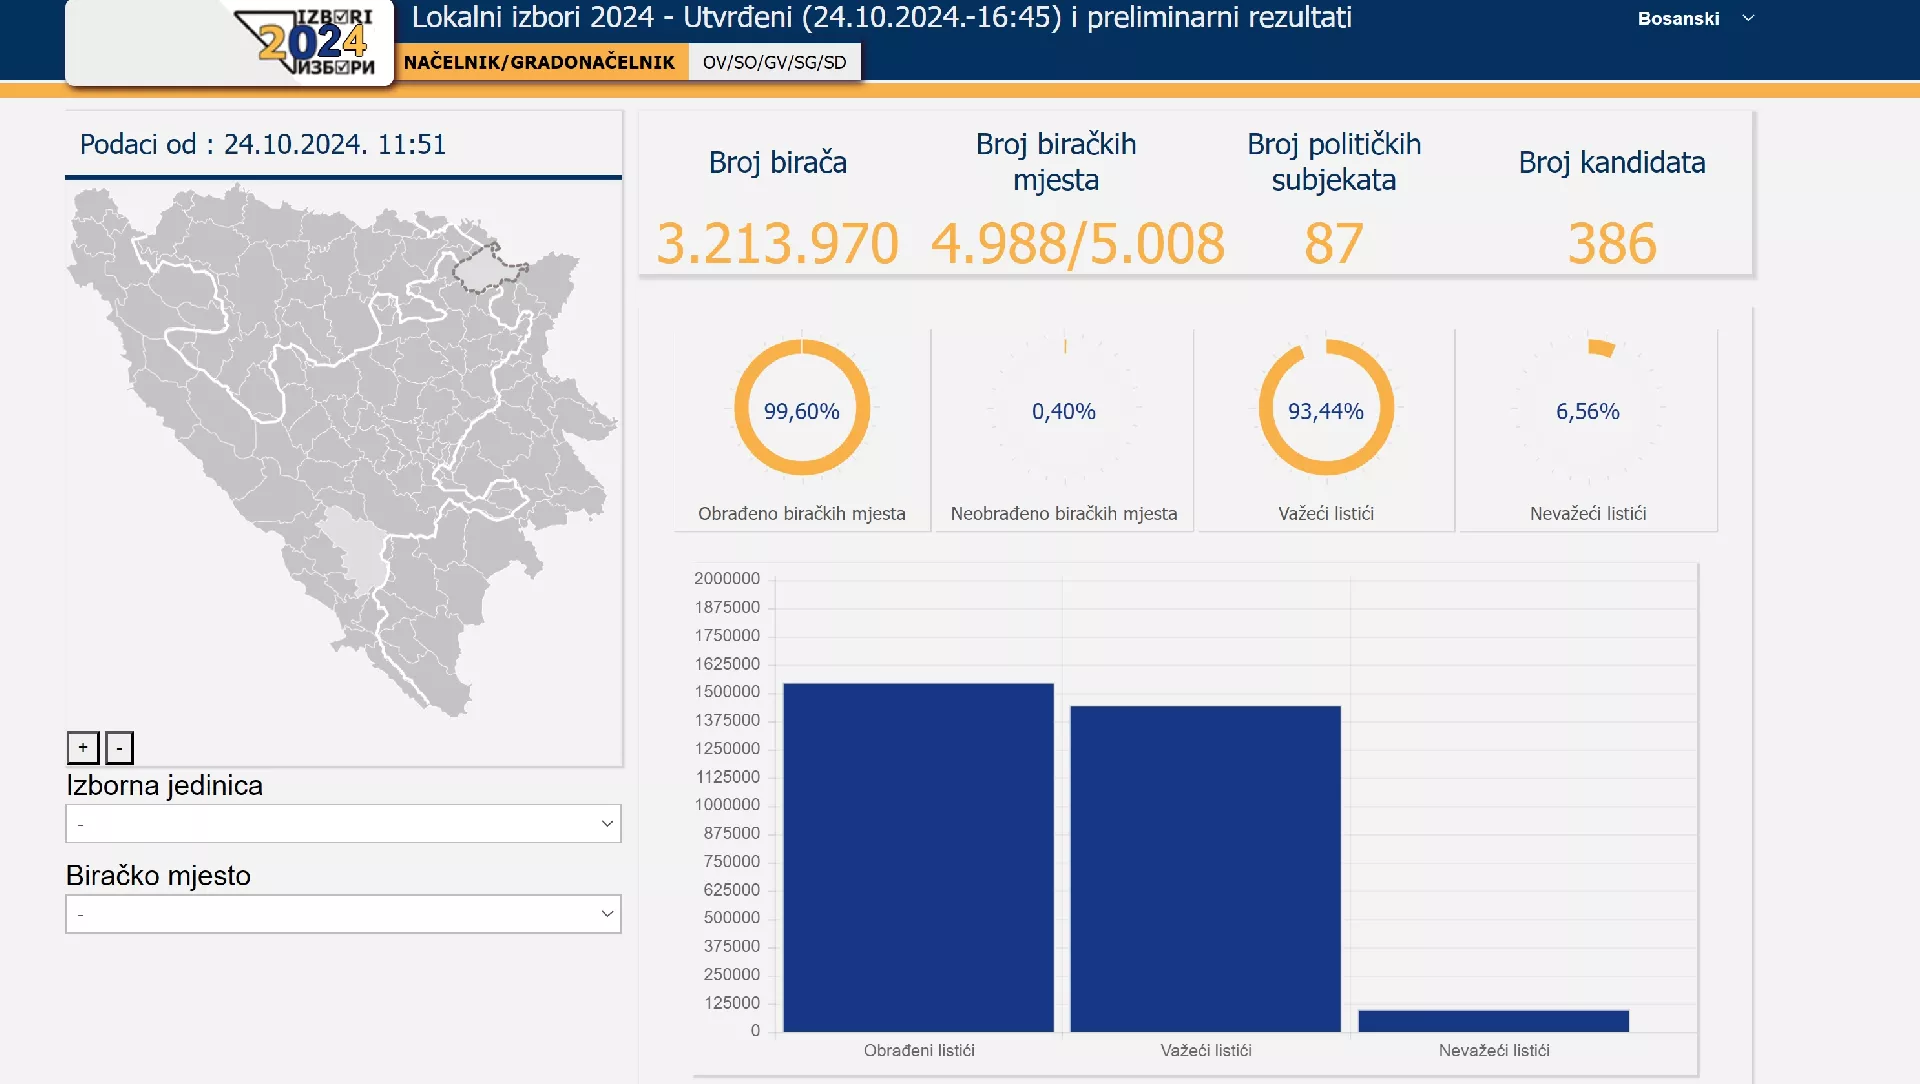Click the Nevažeći listići bar
Image resolution: width=1920 pixels, height=1084 pixels.
pyautogui.click(x=1493, y=1021)
